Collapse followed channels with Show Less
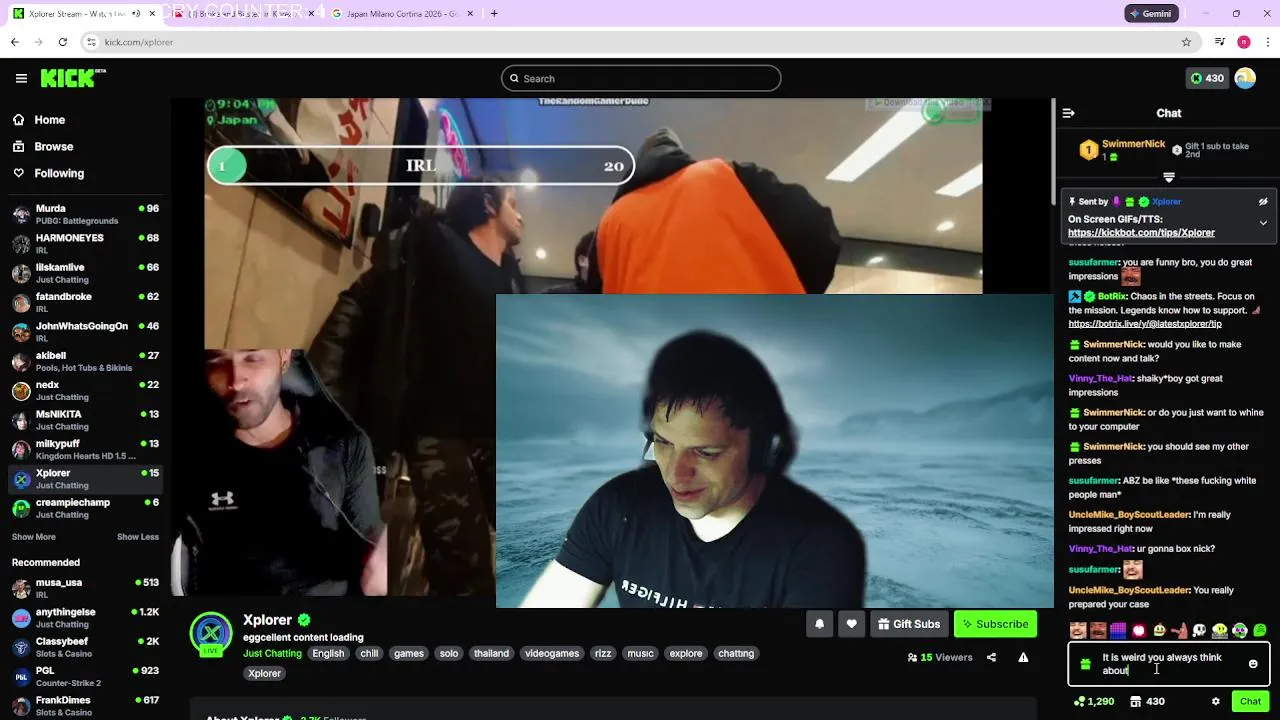This screenshot has width=1280, height=720. pyautogui.click(x=138, y=537)
